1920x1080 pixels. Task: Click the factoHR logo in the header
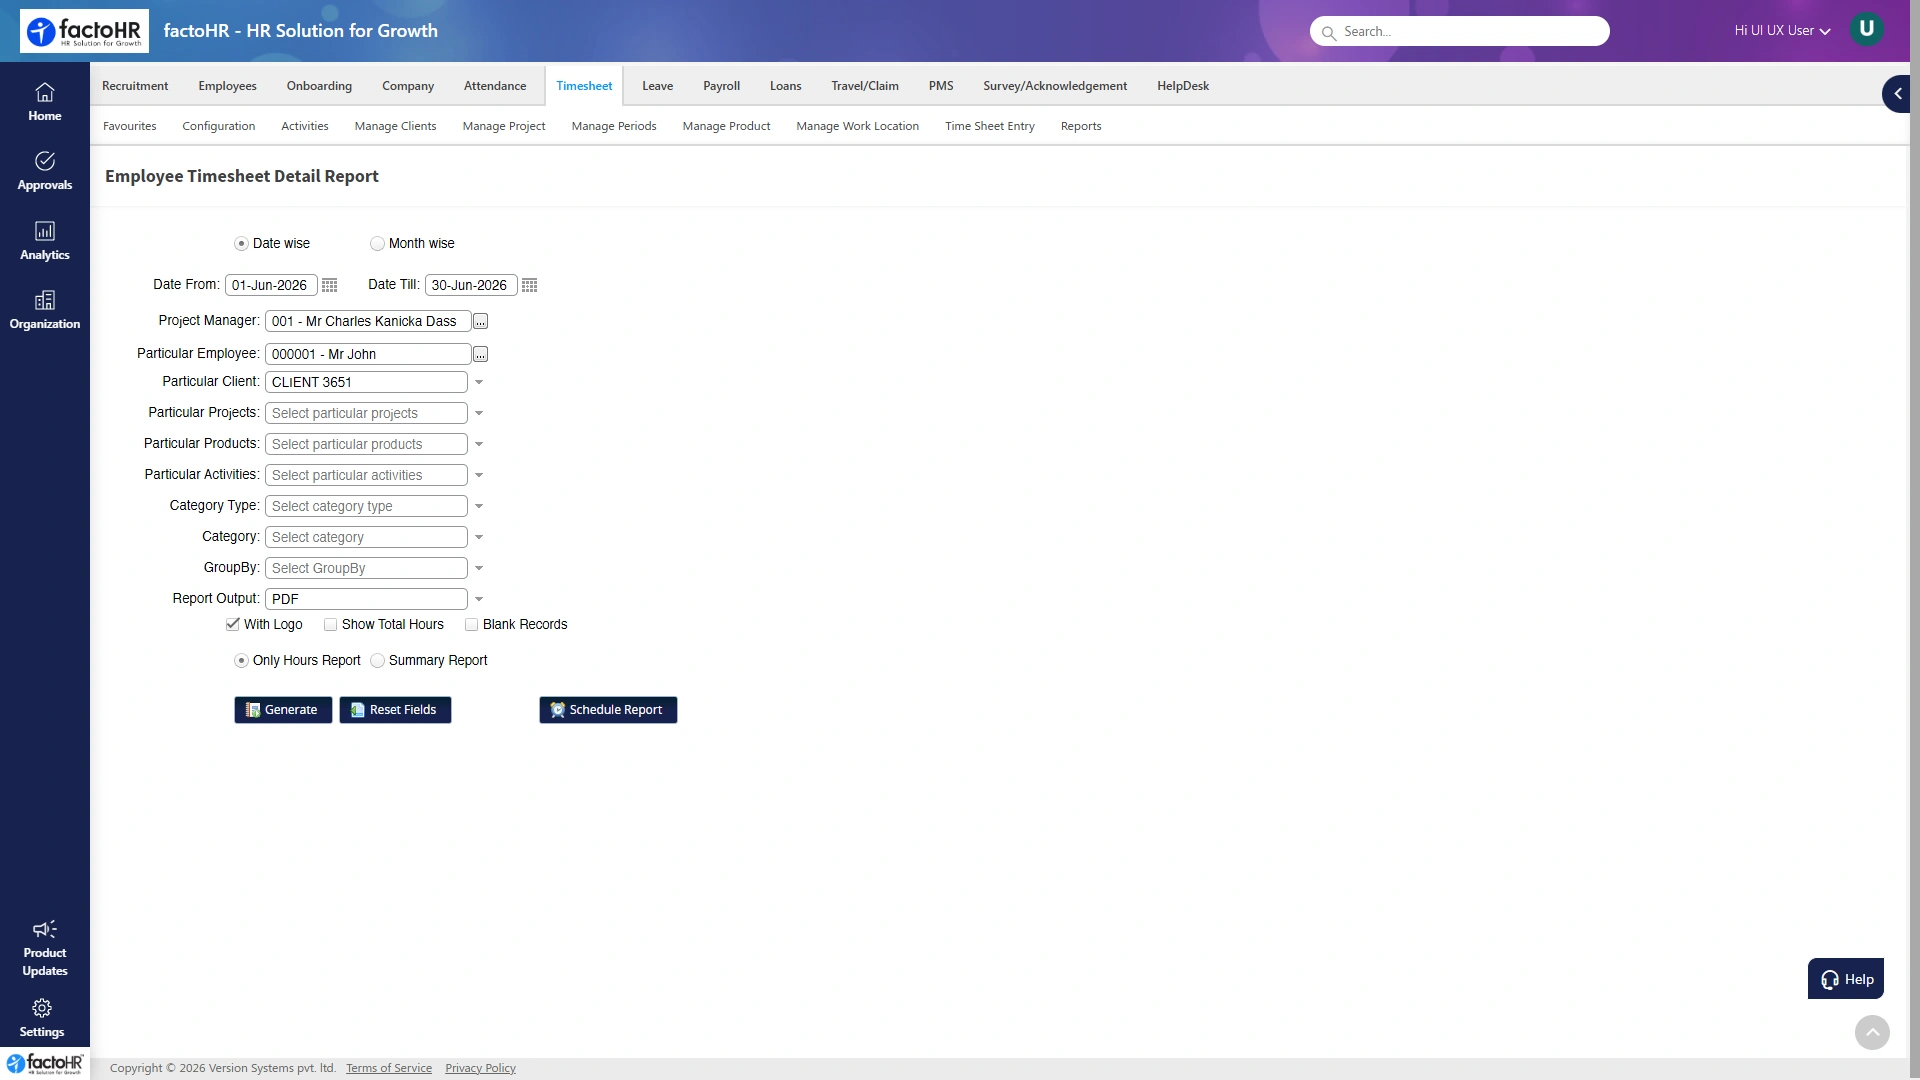coord(84,31)
